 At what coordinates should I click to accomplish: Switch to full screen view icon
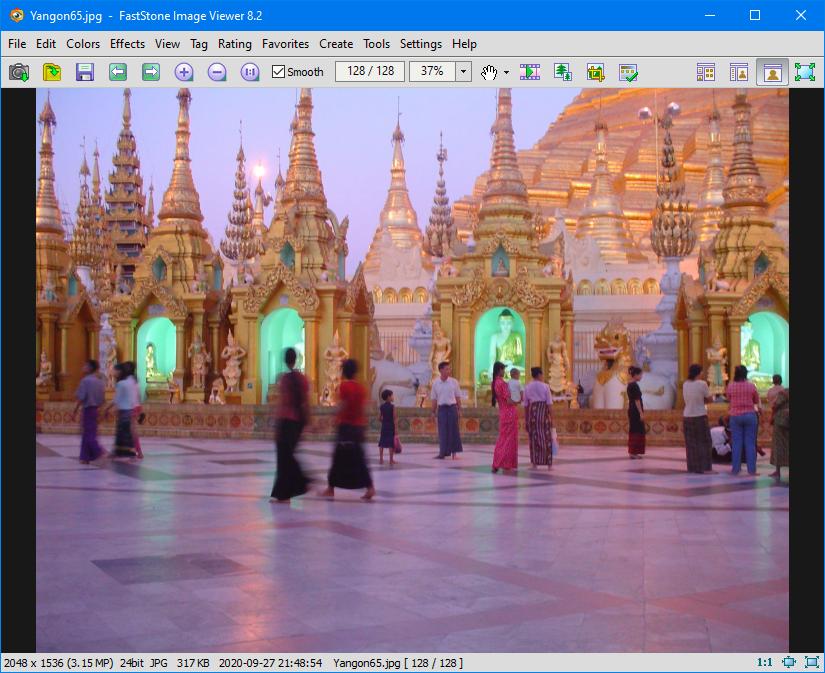point(805,72)
